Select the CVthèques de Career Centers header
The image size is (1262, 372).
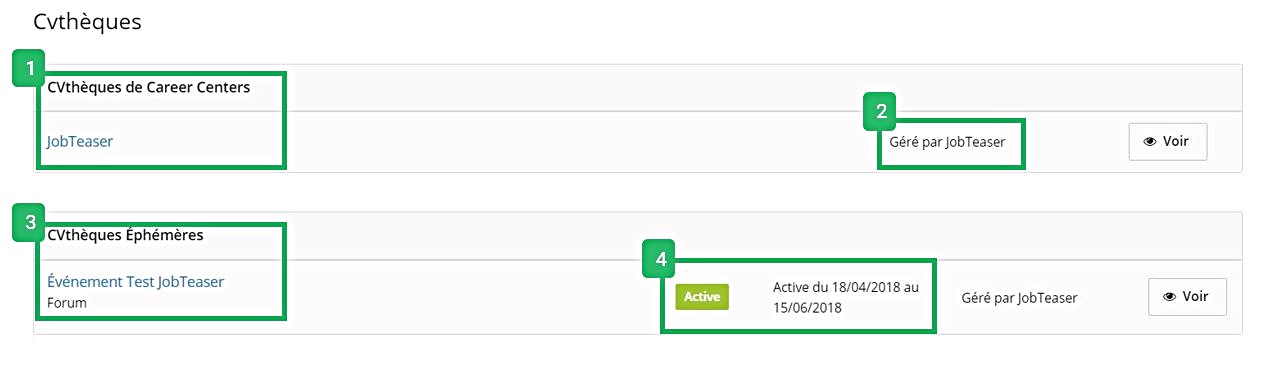149,87
